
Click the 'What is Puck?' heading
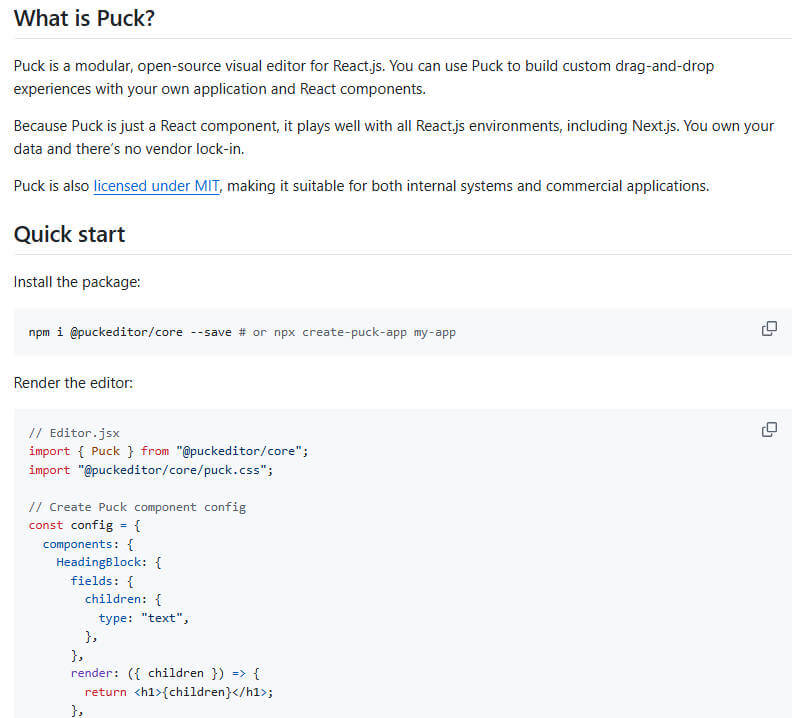tap(84, 18)
